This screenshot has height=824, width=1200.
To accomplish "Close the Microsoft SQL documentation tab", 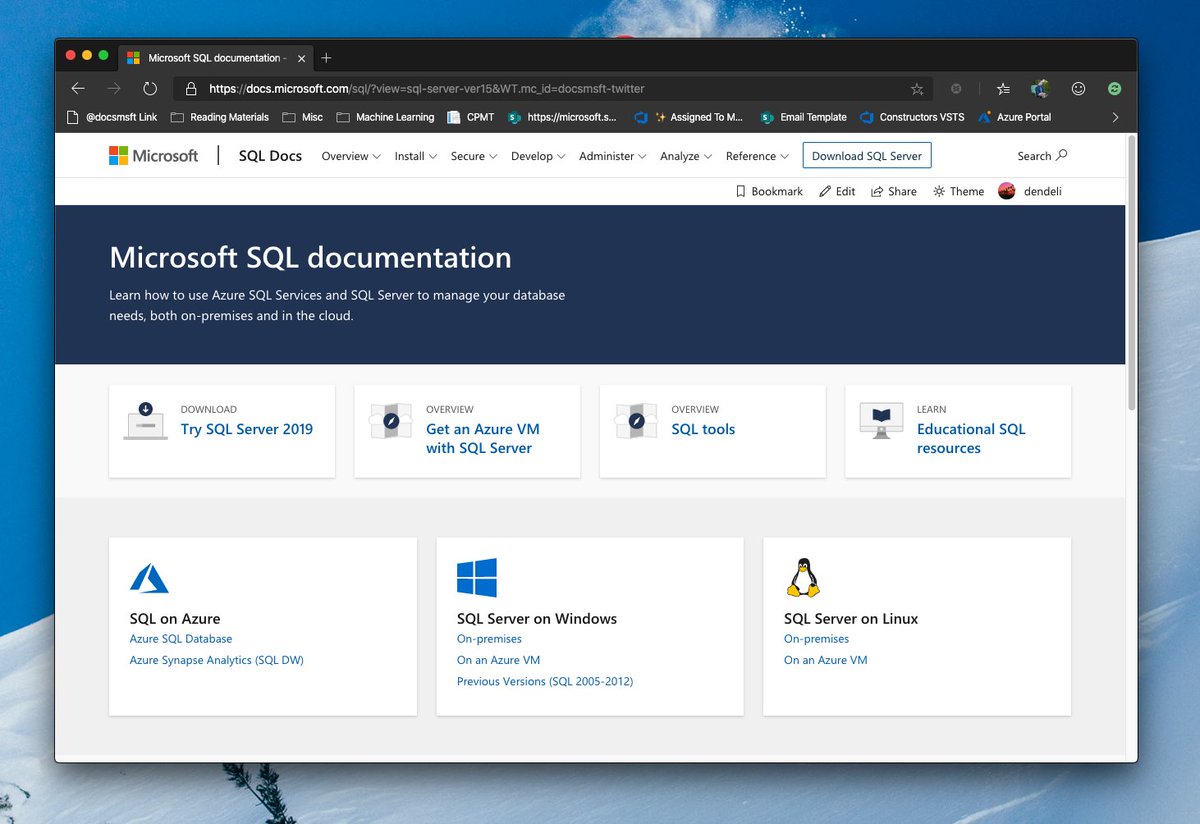I will 300,57.
